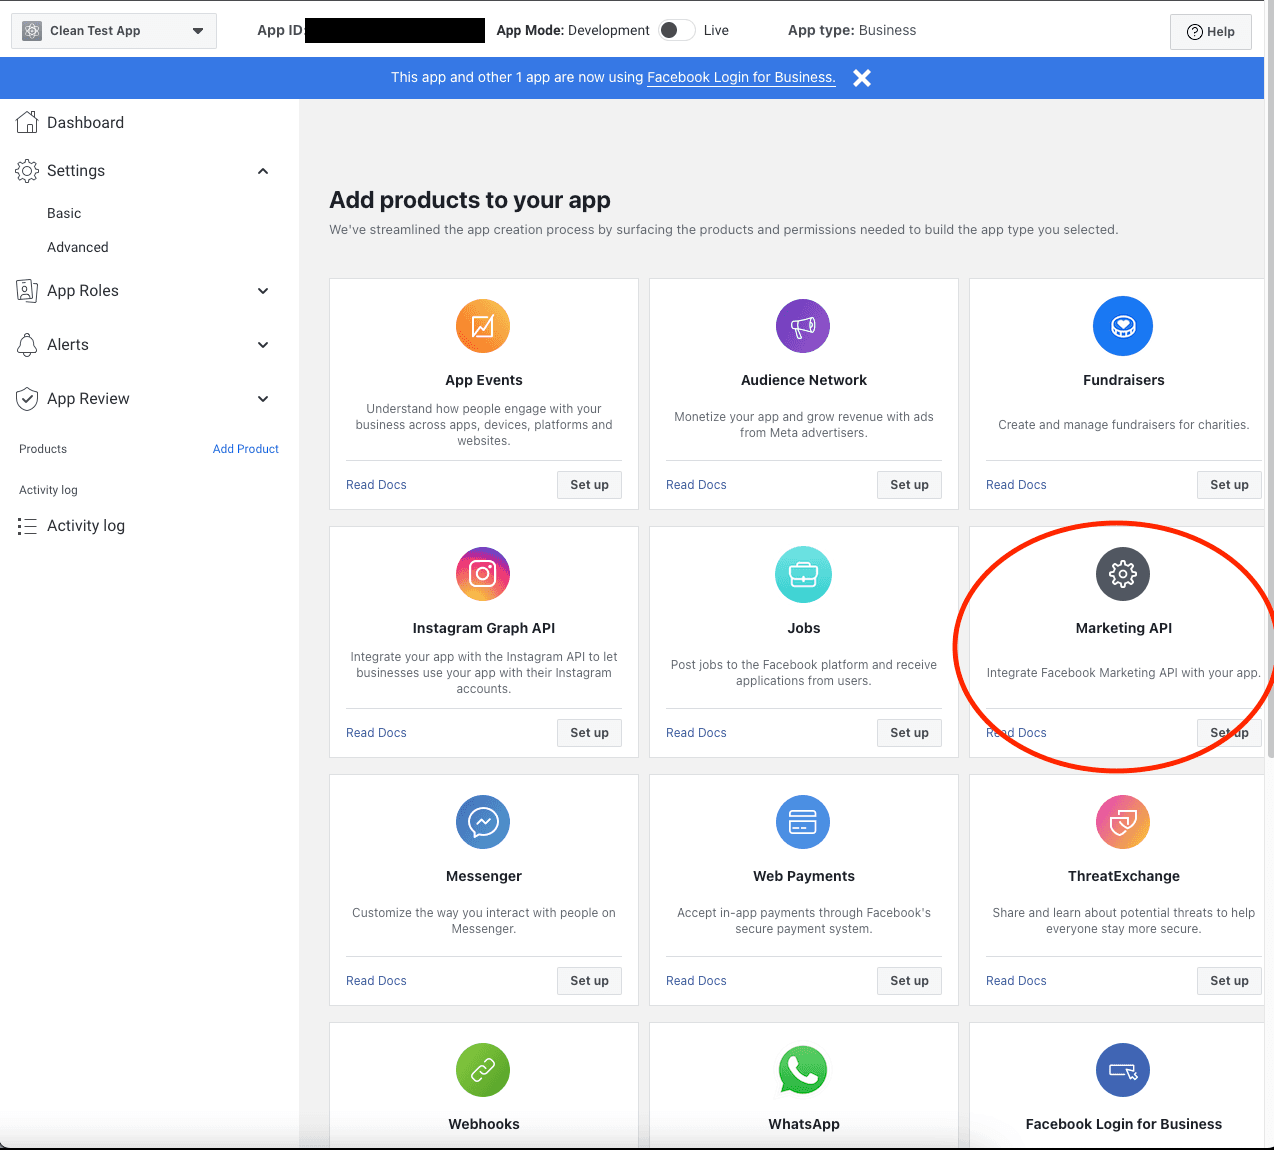Read Docs for ThreatExchange
Image resolution: width=1274 pixels, height=1150 pixels.
click(1016, 981)
